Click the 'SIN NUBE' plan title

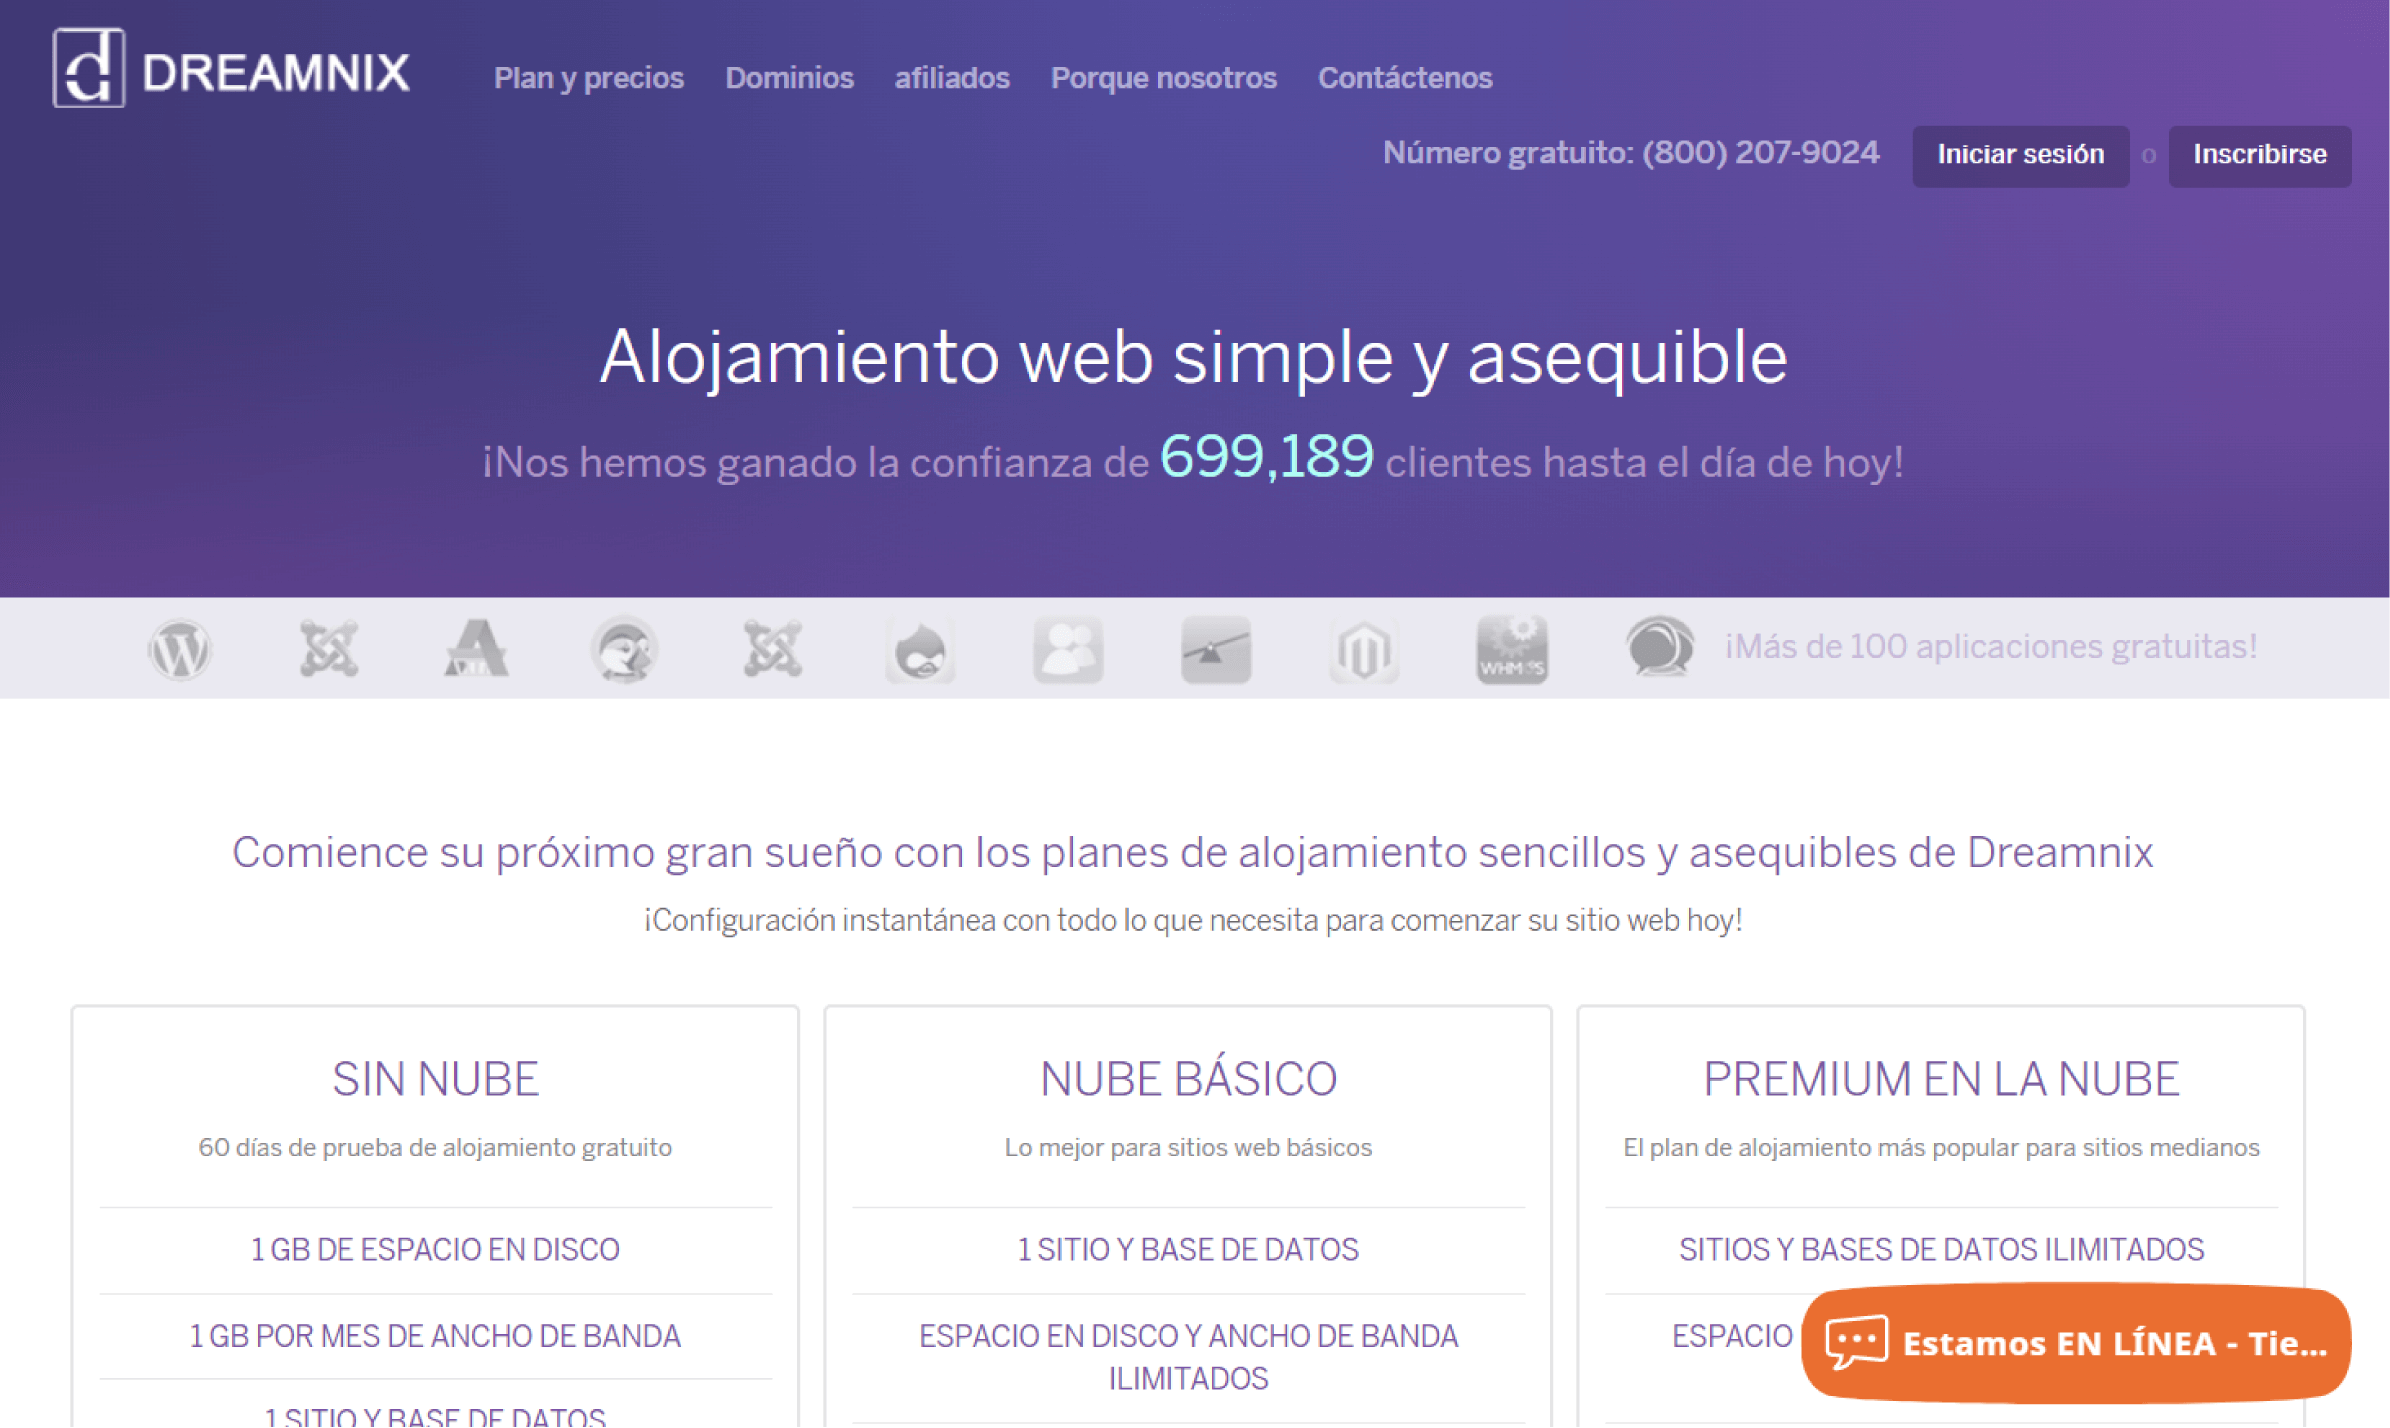click(x=435, y=1080)
